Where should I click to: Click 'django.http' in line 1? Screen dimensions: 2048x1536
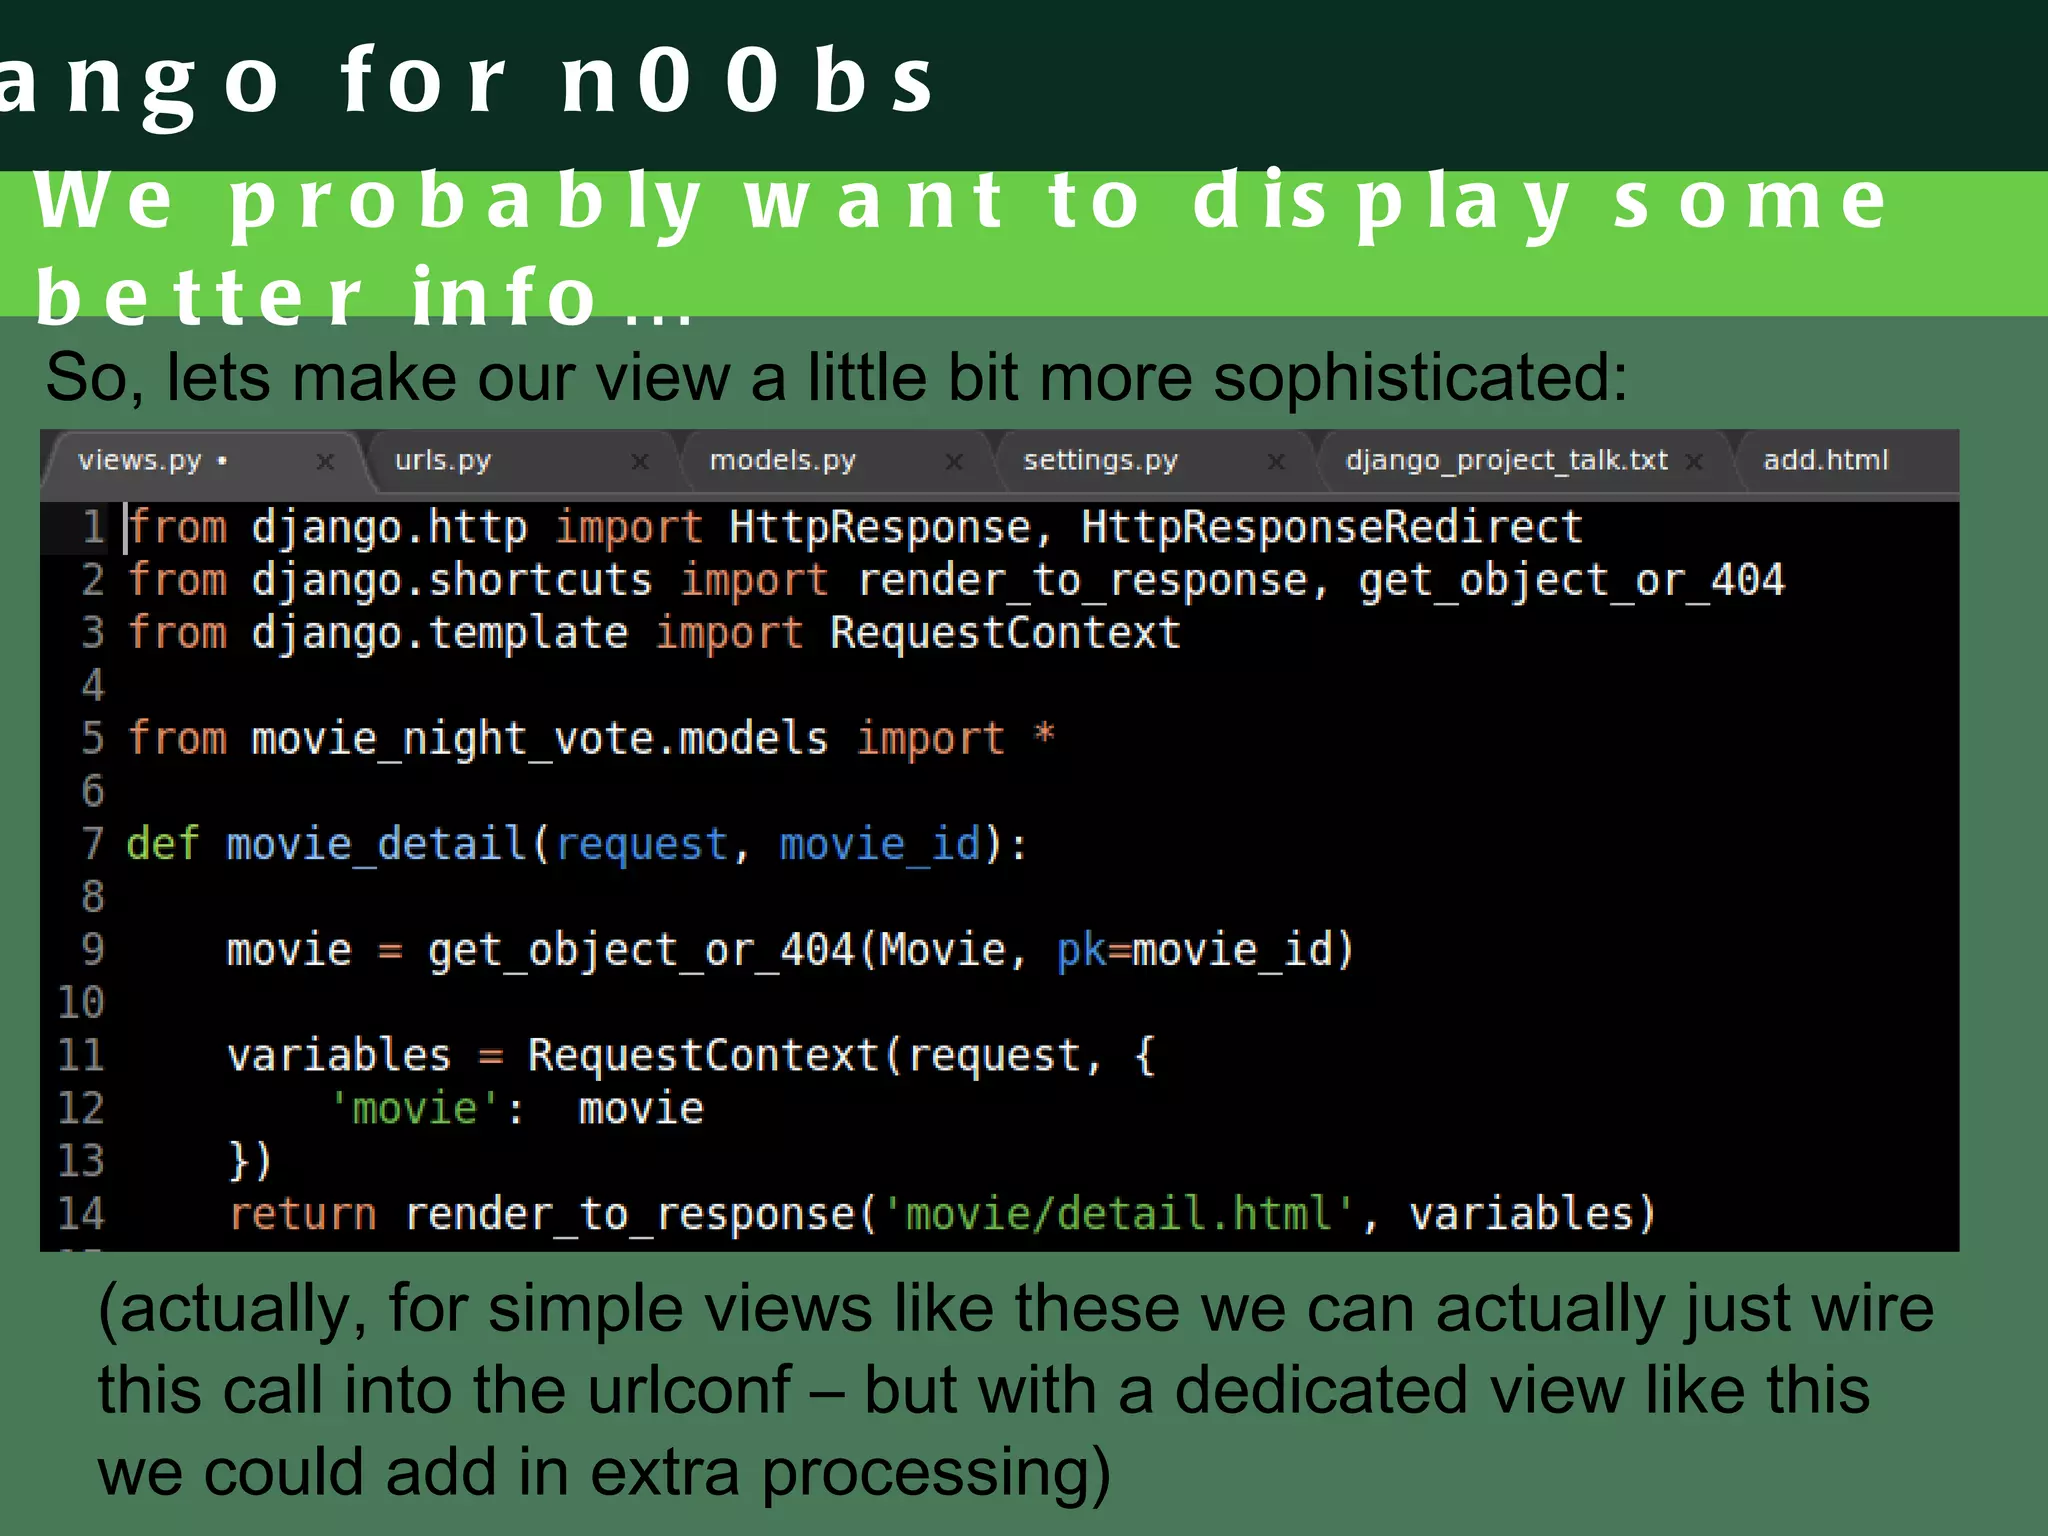coord(389,529)
